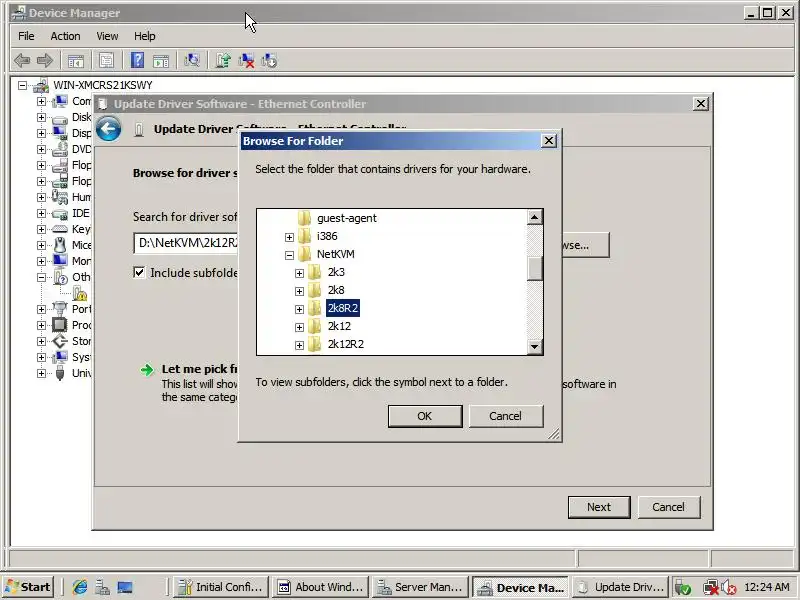
Task: Click Next in Update Driver Software
Action: tap(599, 507)
